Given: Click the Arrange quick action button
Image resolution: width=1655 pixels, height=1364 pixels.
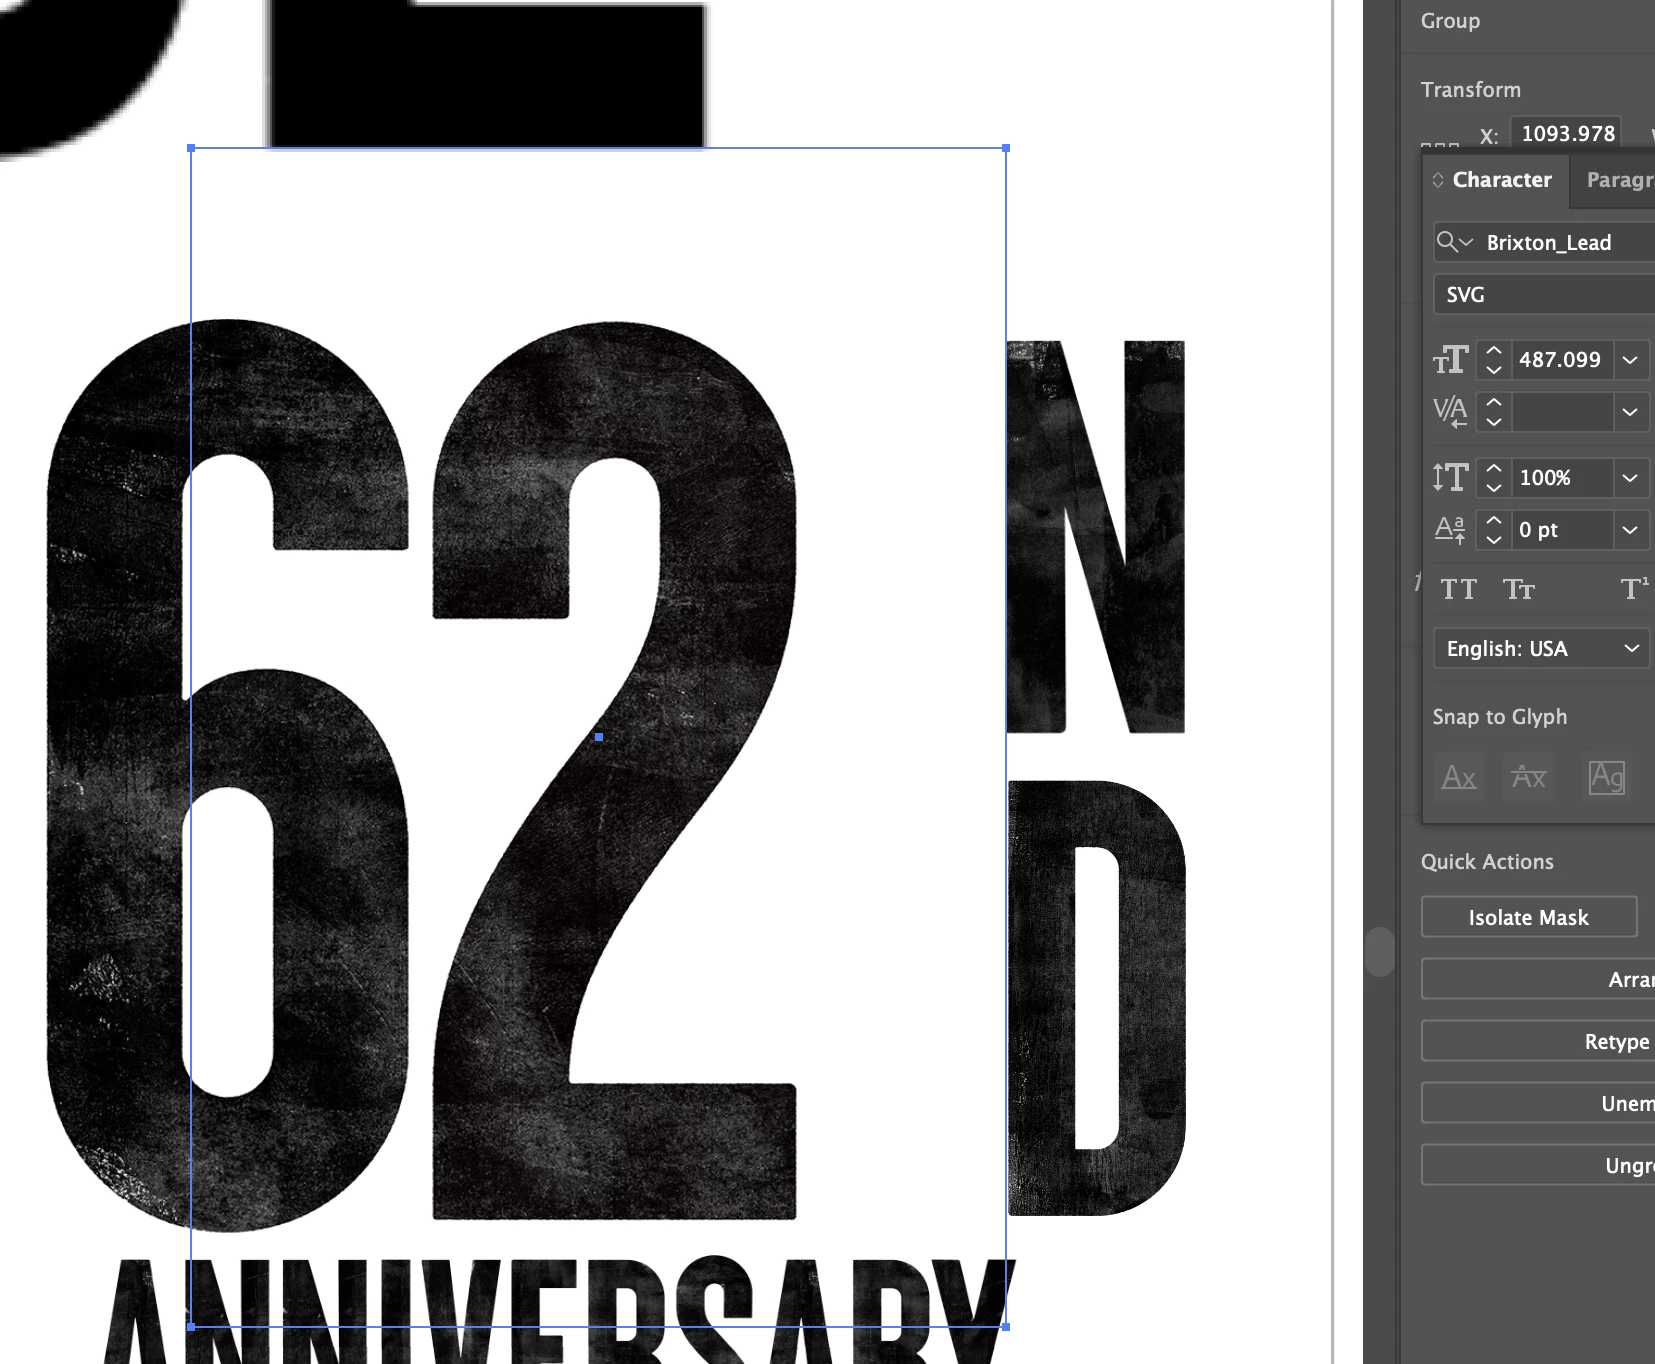Looking at the screenshot, I should tap(1538, 979).
